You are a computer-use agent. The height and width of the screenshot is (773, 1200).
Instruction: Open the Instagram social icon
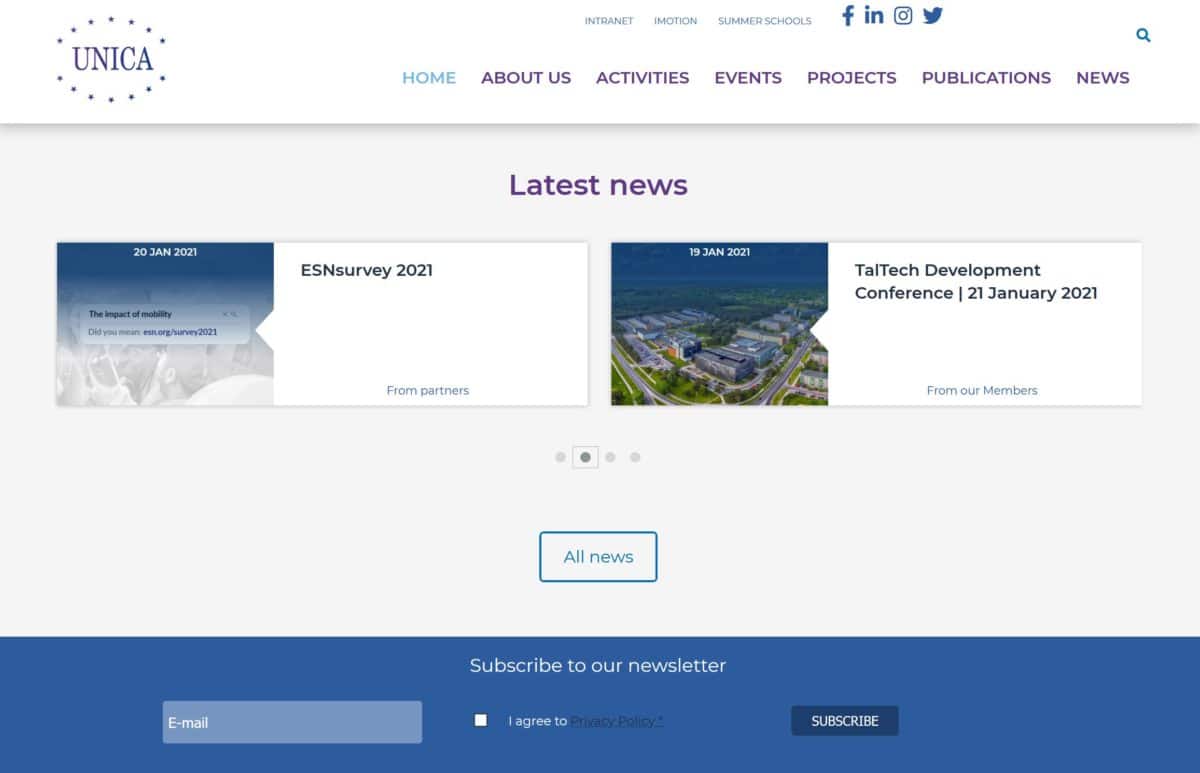(903, 16)
